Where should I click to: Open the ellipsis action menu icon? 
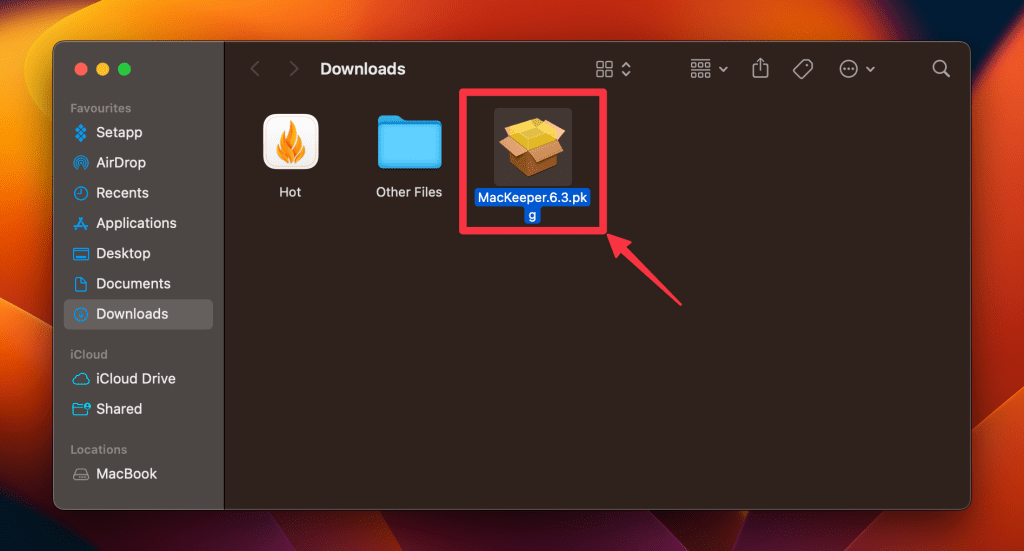click(848, 69)
